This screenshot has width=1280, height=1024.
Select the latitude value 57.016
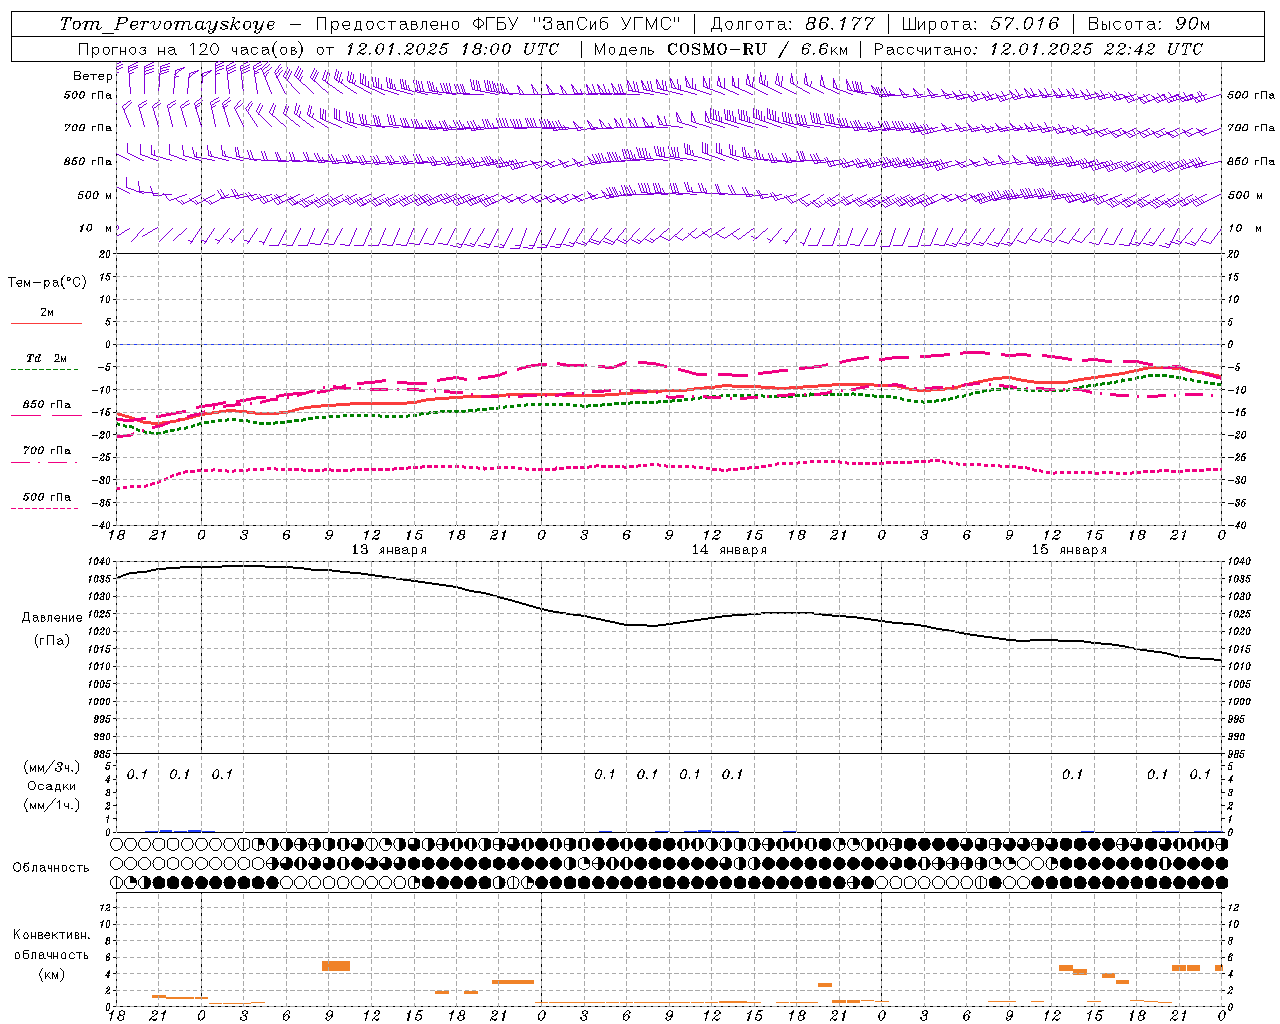coord(1025,24)
